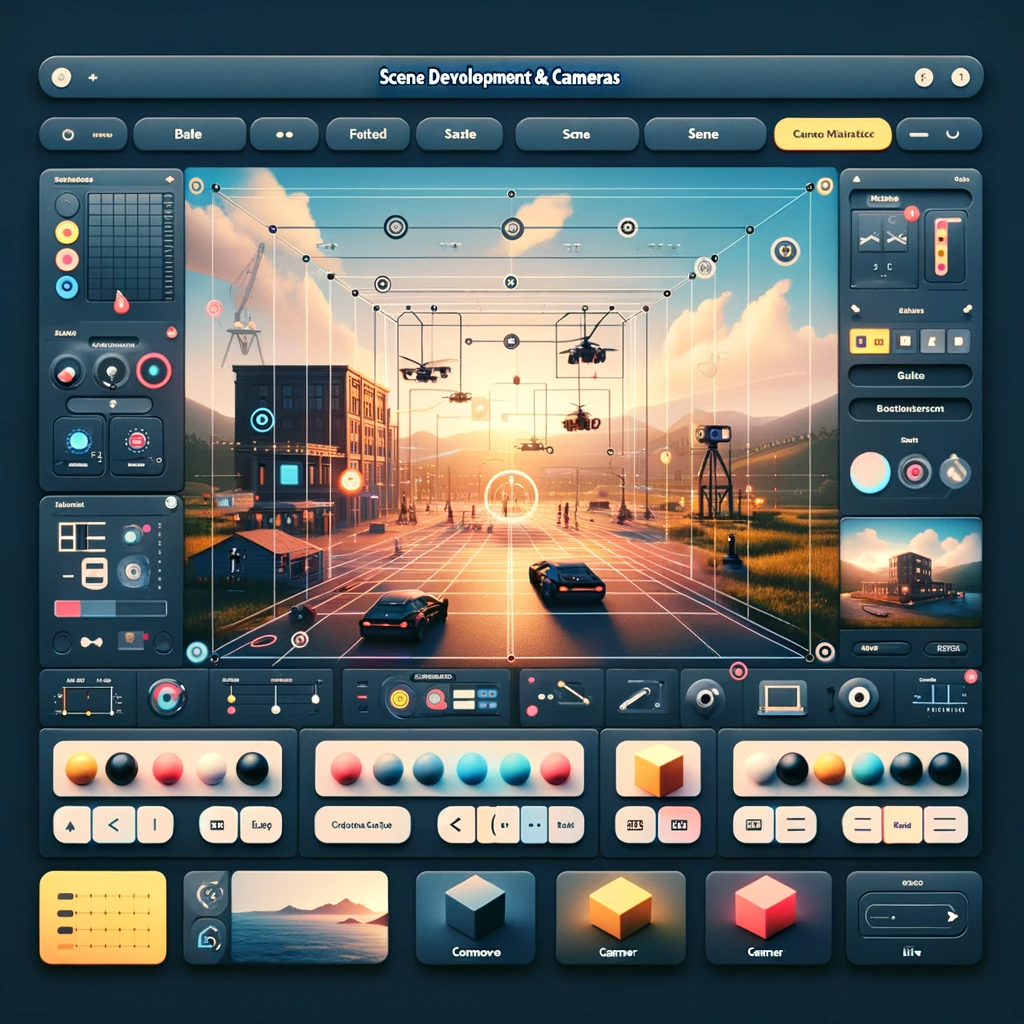This screenshot has width=1024, height=1024.
Task: Select the diagonal line draw tool
Action: 641,697
